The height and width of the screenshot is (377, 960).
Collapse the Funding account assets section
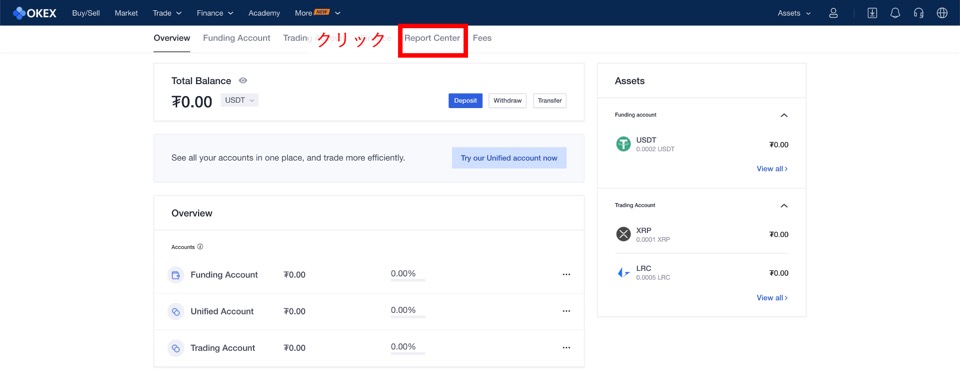coord(784,115)
